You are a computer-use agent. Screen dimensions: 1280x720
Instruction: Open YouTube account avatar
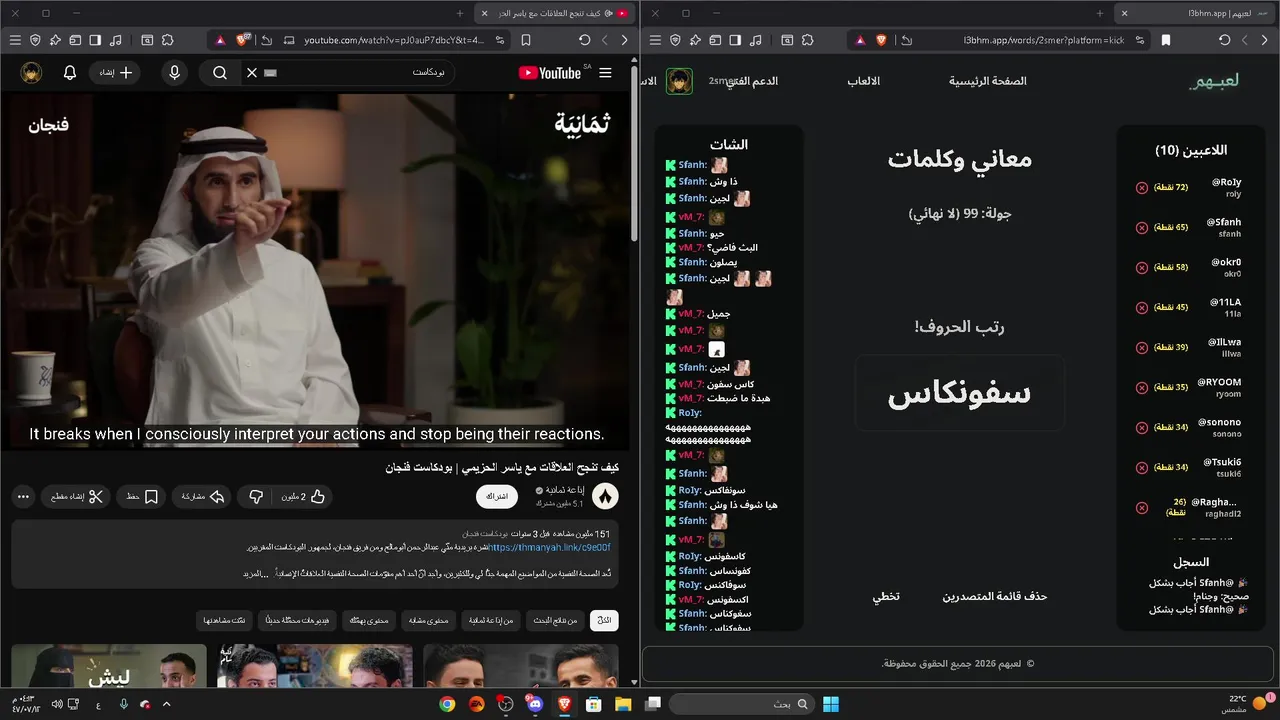(31, 73)
